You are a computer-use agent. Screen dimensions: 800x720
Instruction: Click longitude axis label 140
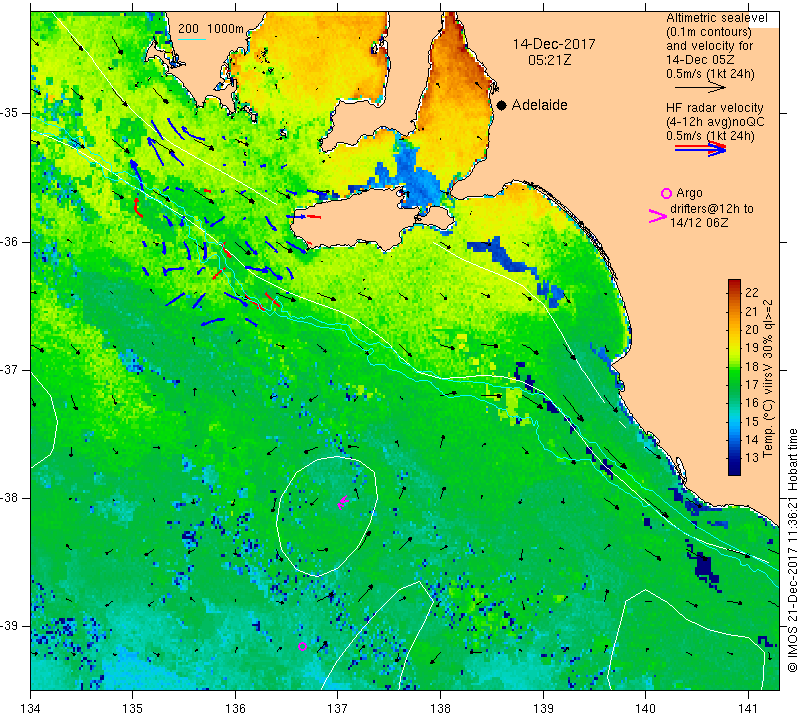pos(645,709)
